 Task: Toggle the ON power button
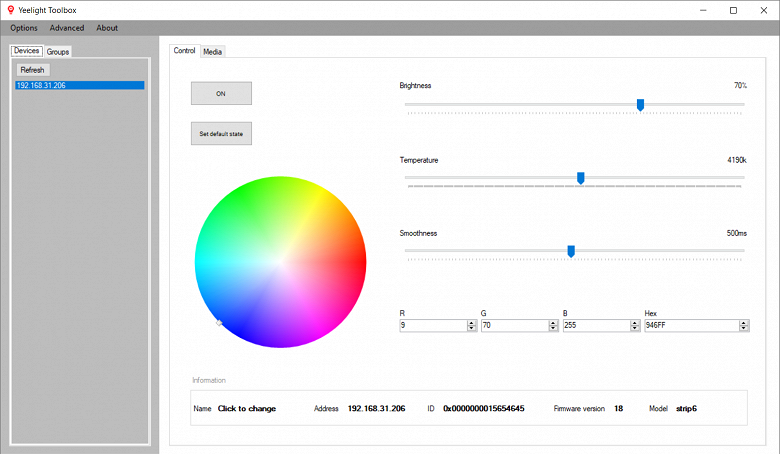[x=221, y=93]
